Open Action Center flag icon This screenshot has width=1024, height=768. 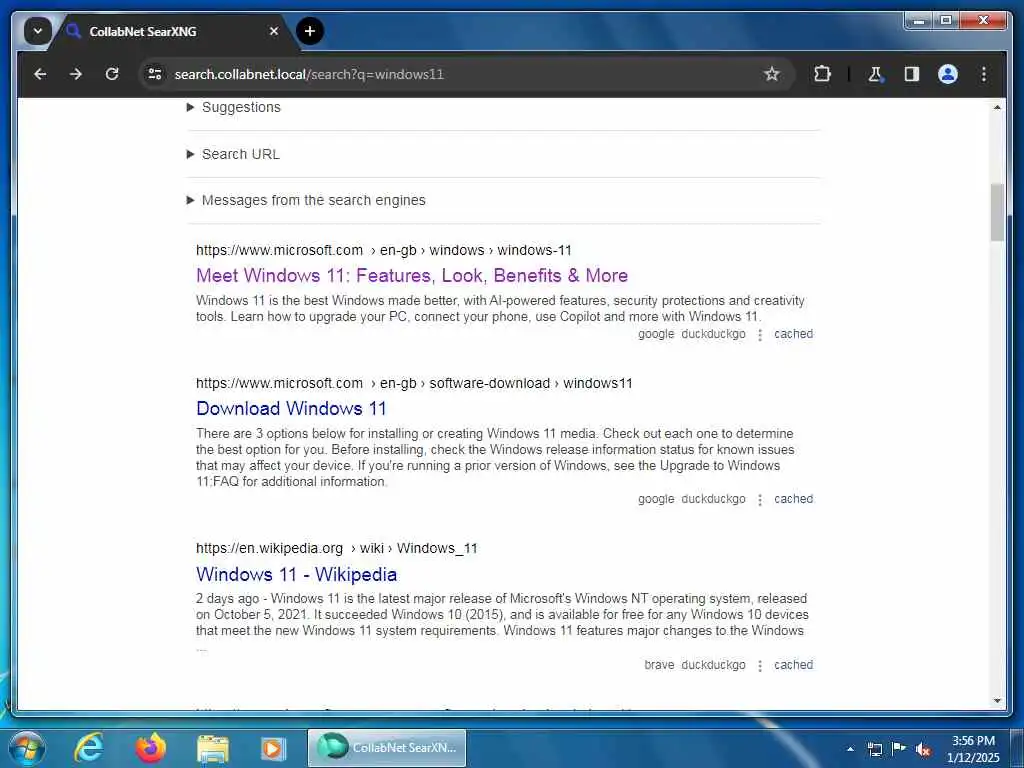click(899, 749)
